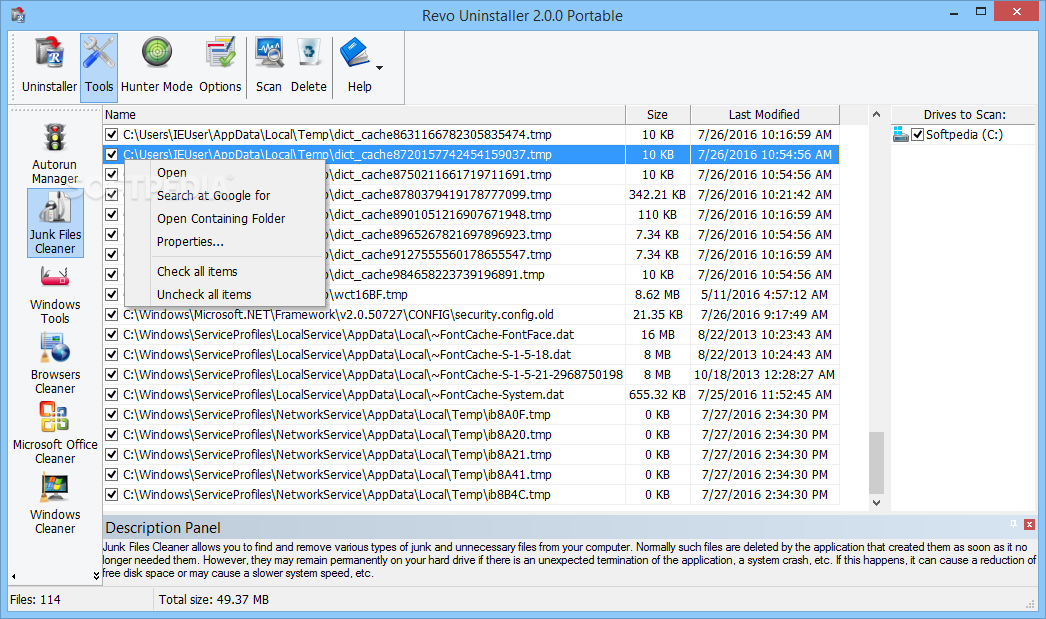Viewport: 1046px width, 619px height.
Task: Activate Hunter Mode
Action: (x=157, y=66)
